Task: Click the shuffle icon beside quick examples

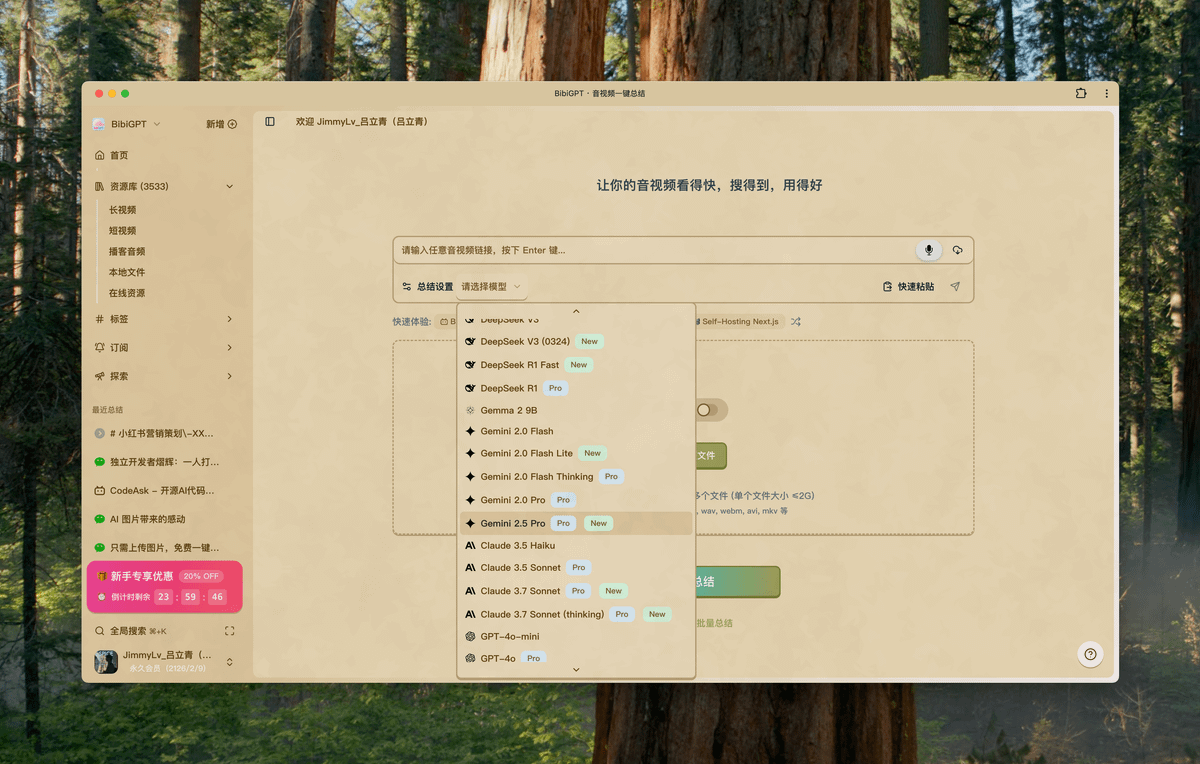Action: [x=796, y=322]
